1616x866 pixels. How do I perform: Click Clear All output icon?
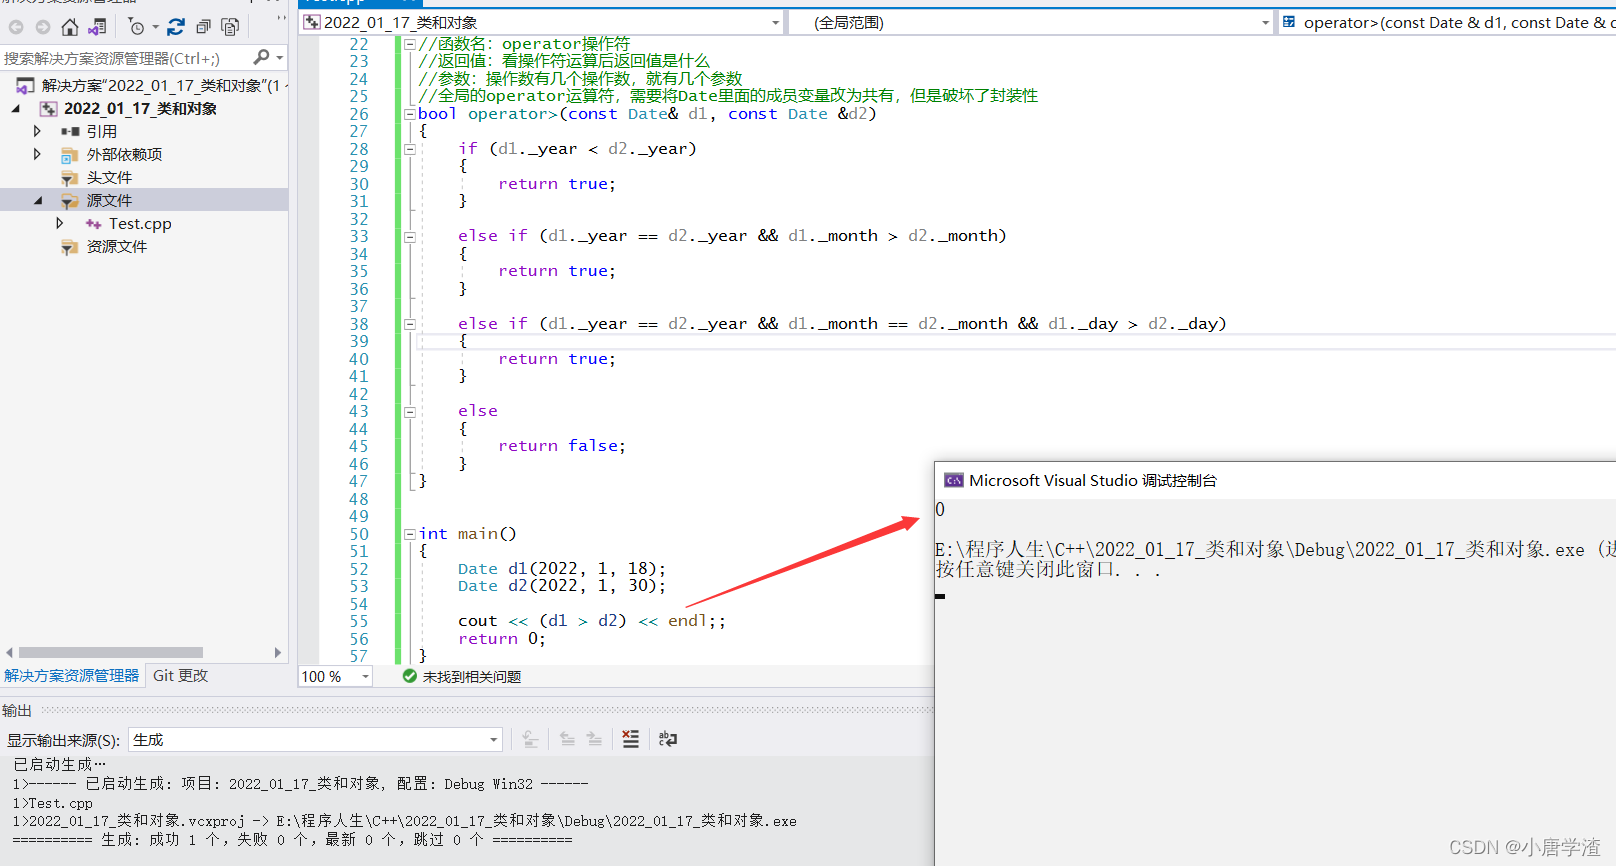click(630, 739)
